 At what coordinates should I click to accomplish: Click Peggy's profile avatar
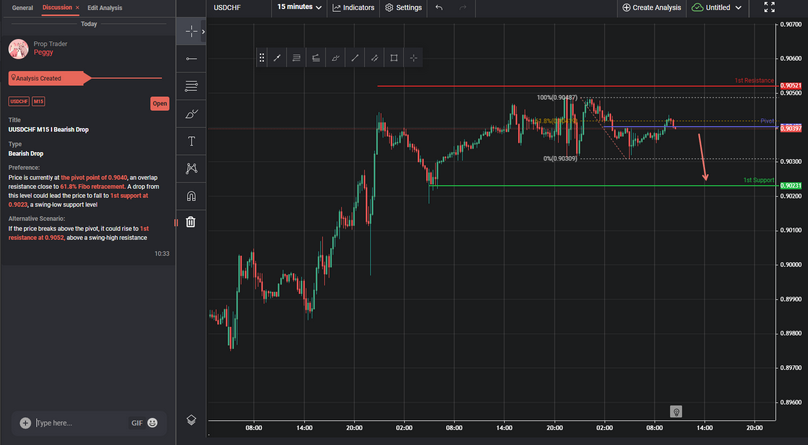18,49
